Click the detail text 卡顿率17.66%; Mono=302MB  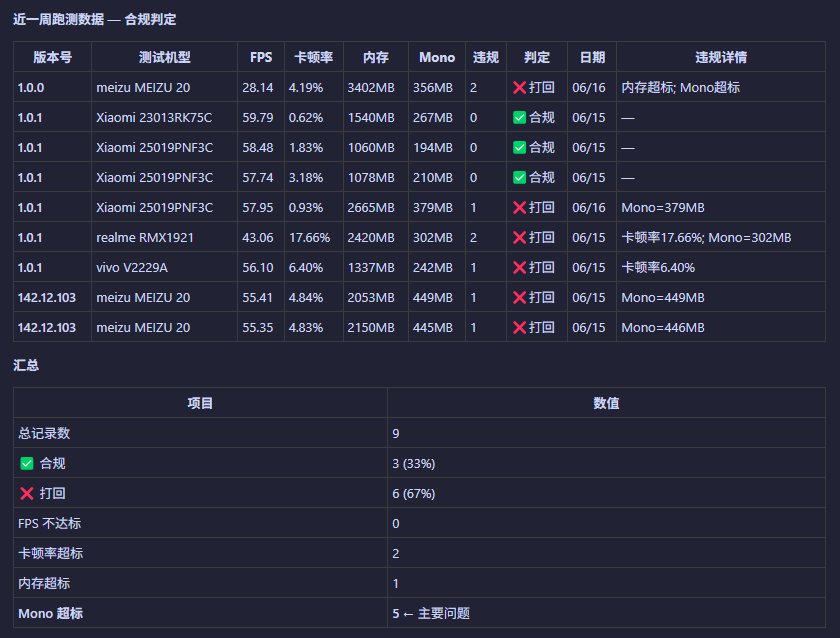coord(706,237)
